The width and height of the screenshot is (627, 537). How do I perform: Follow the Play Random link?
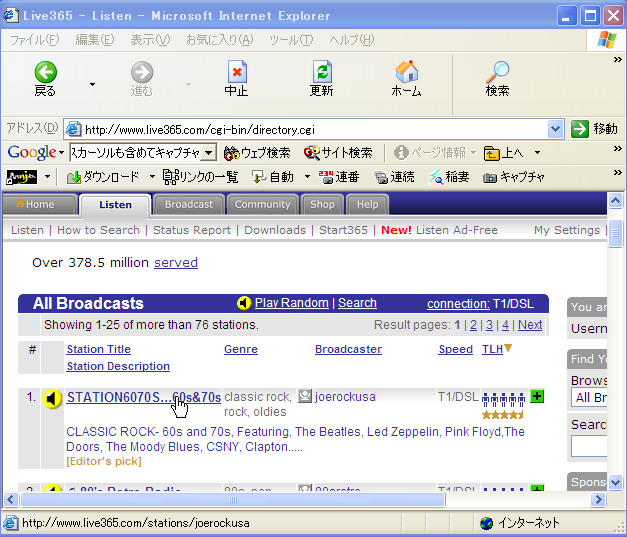tap(292, 303)
